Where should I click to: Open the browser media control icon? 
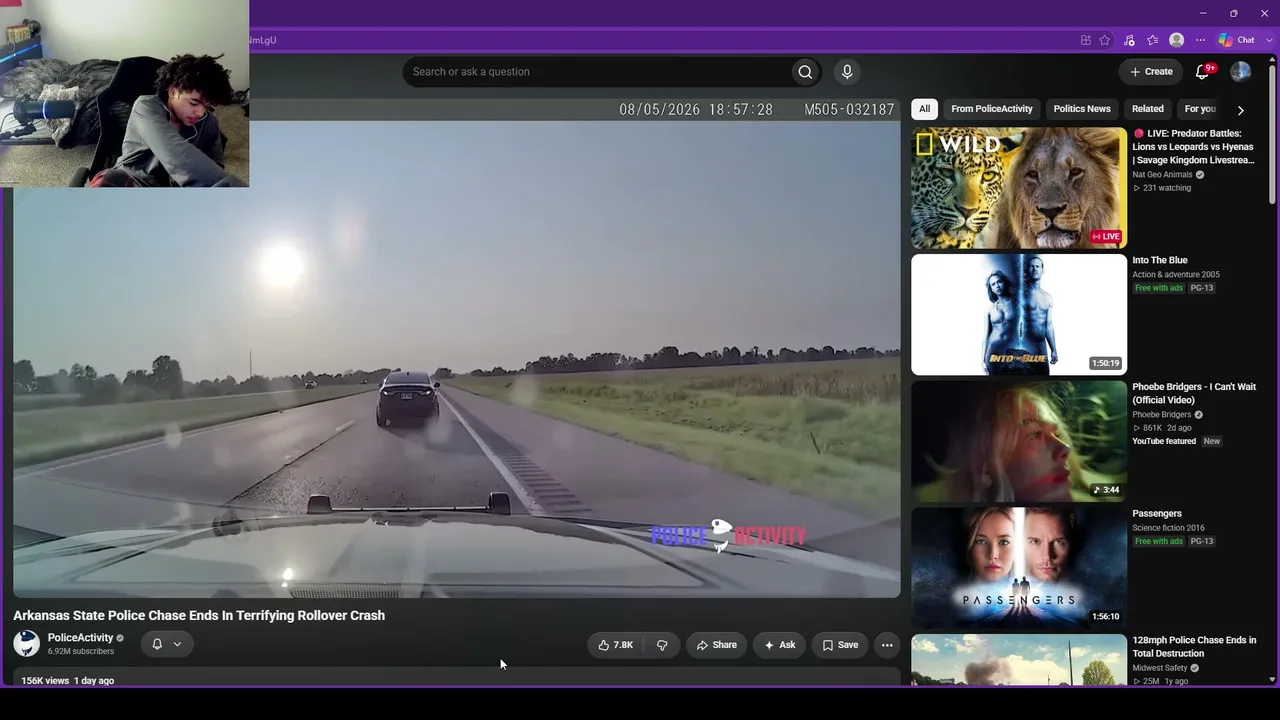[x=1129, y=40]
